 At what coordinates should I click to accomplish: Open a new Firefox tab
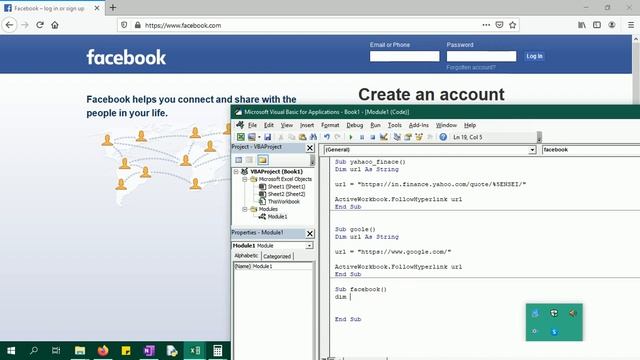113,8
